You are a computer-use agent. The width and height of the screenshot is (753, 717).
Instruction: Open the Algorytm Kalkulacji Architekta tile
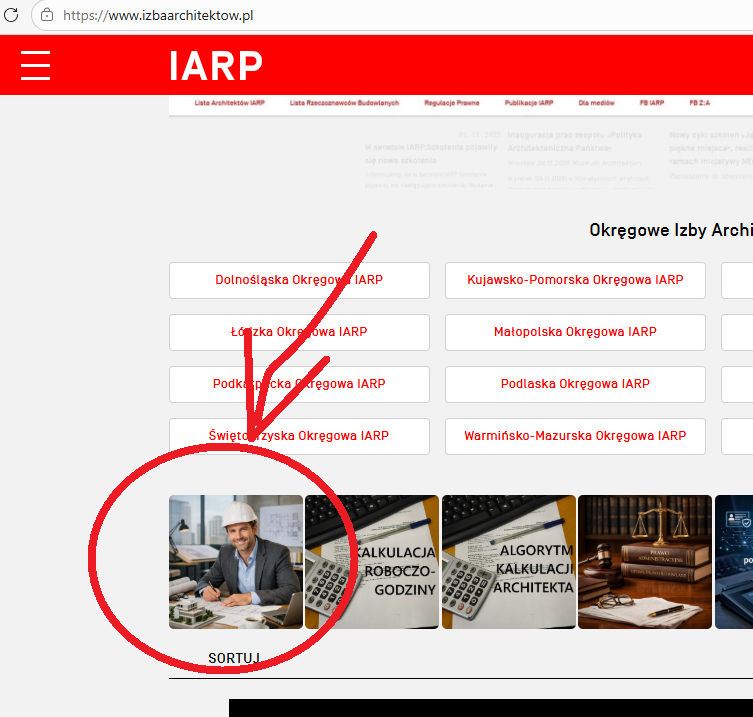tap(509, 562)
